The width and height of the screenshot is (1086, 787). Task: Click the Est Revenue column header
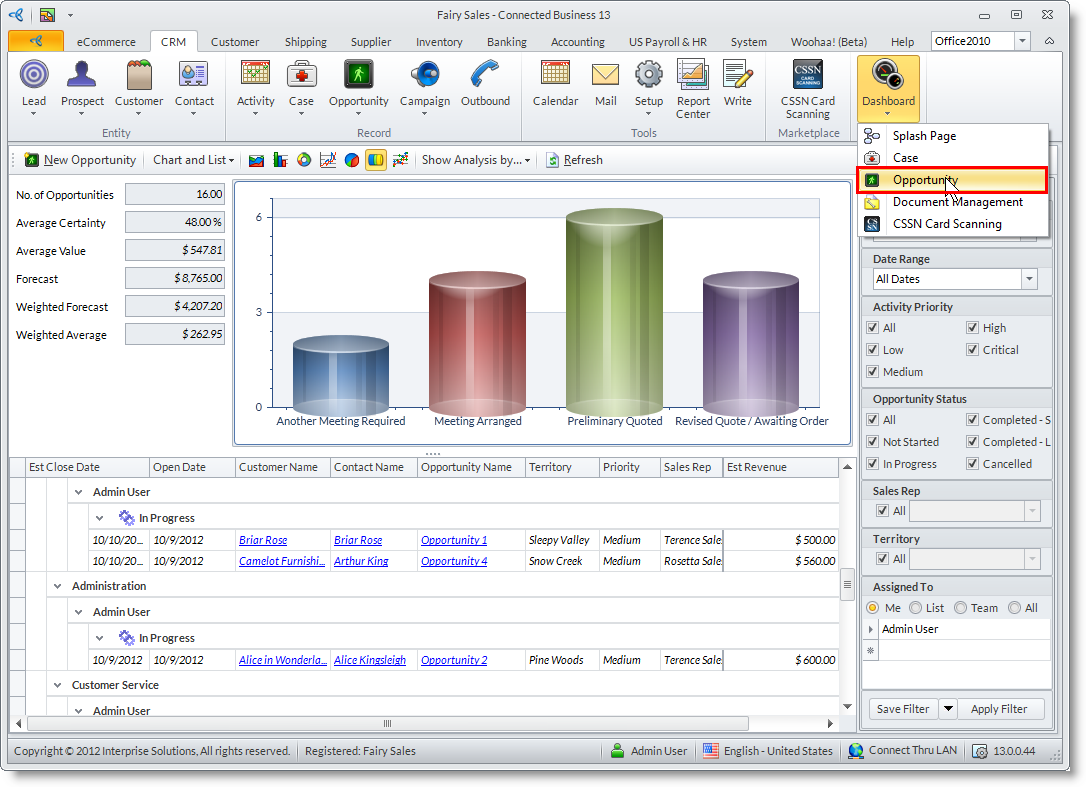(757, 467)
